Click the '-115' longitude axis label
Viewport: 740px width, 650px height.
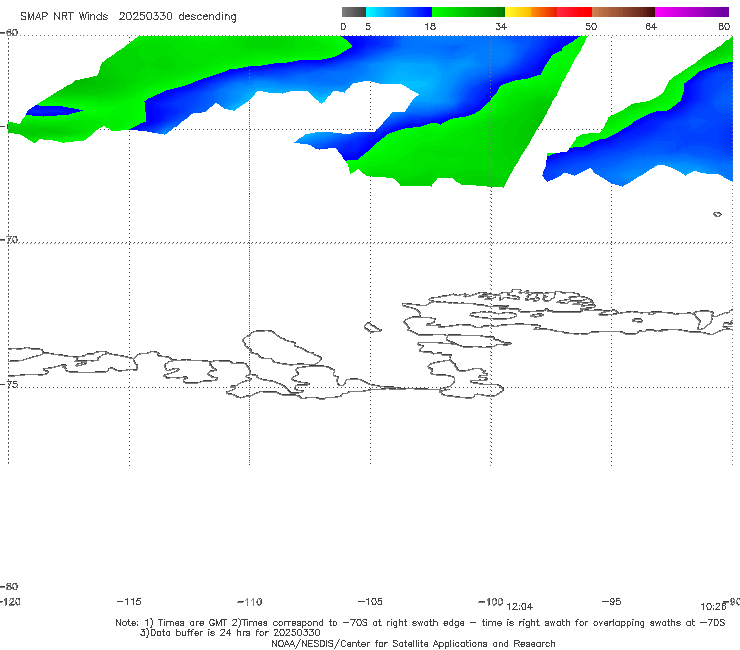click(129, 601)
